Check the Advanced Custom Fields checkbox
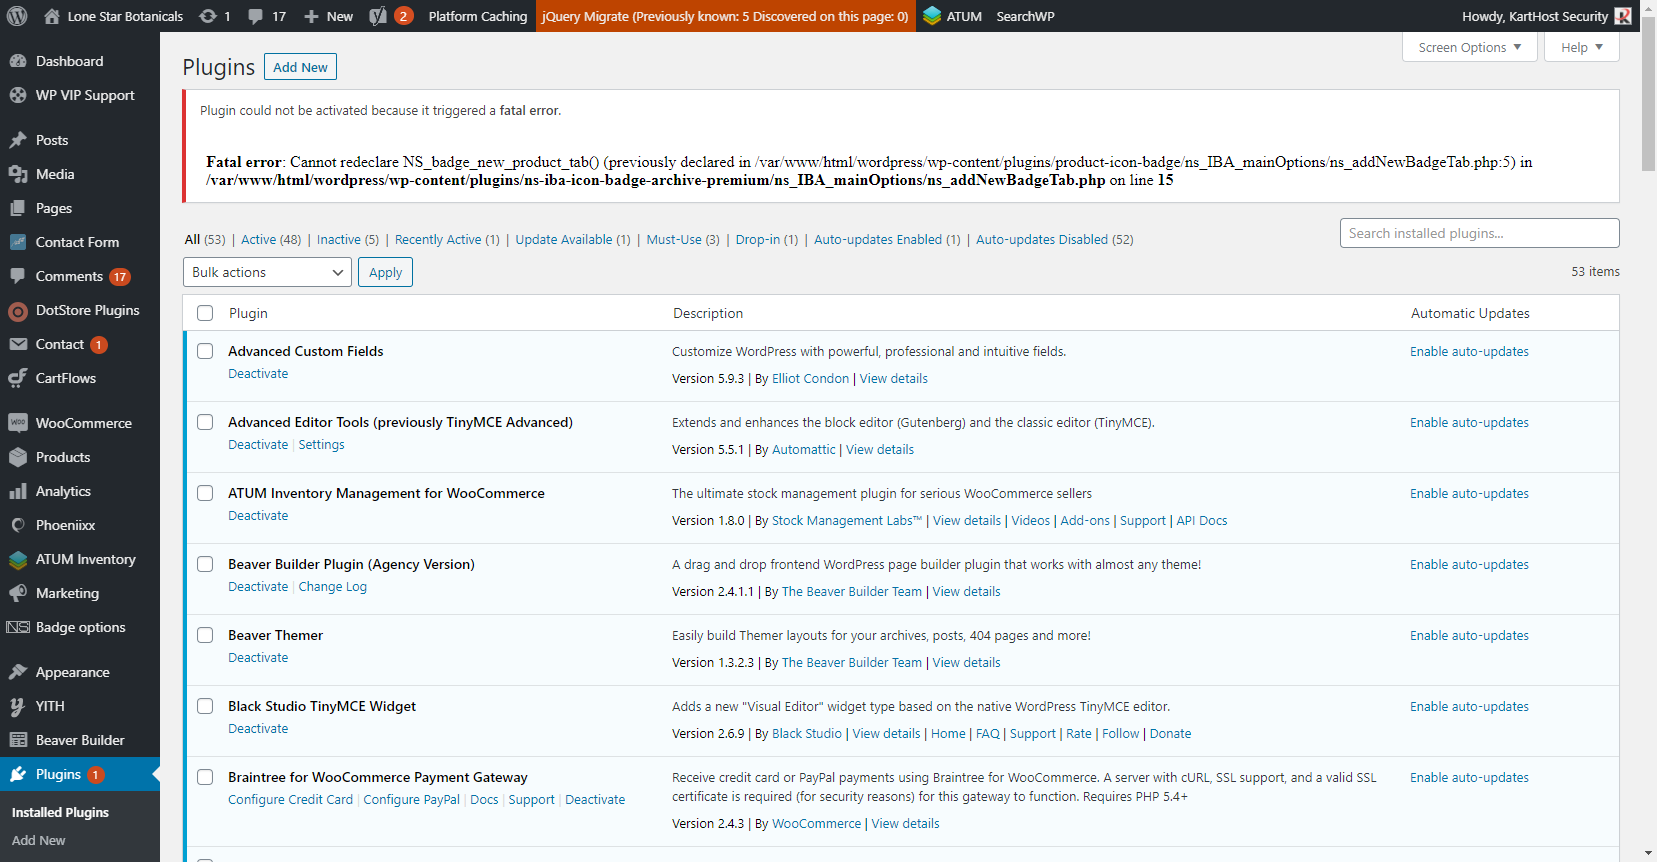Viewport: 1657px width, 862px height. click(x=205, y=351)
